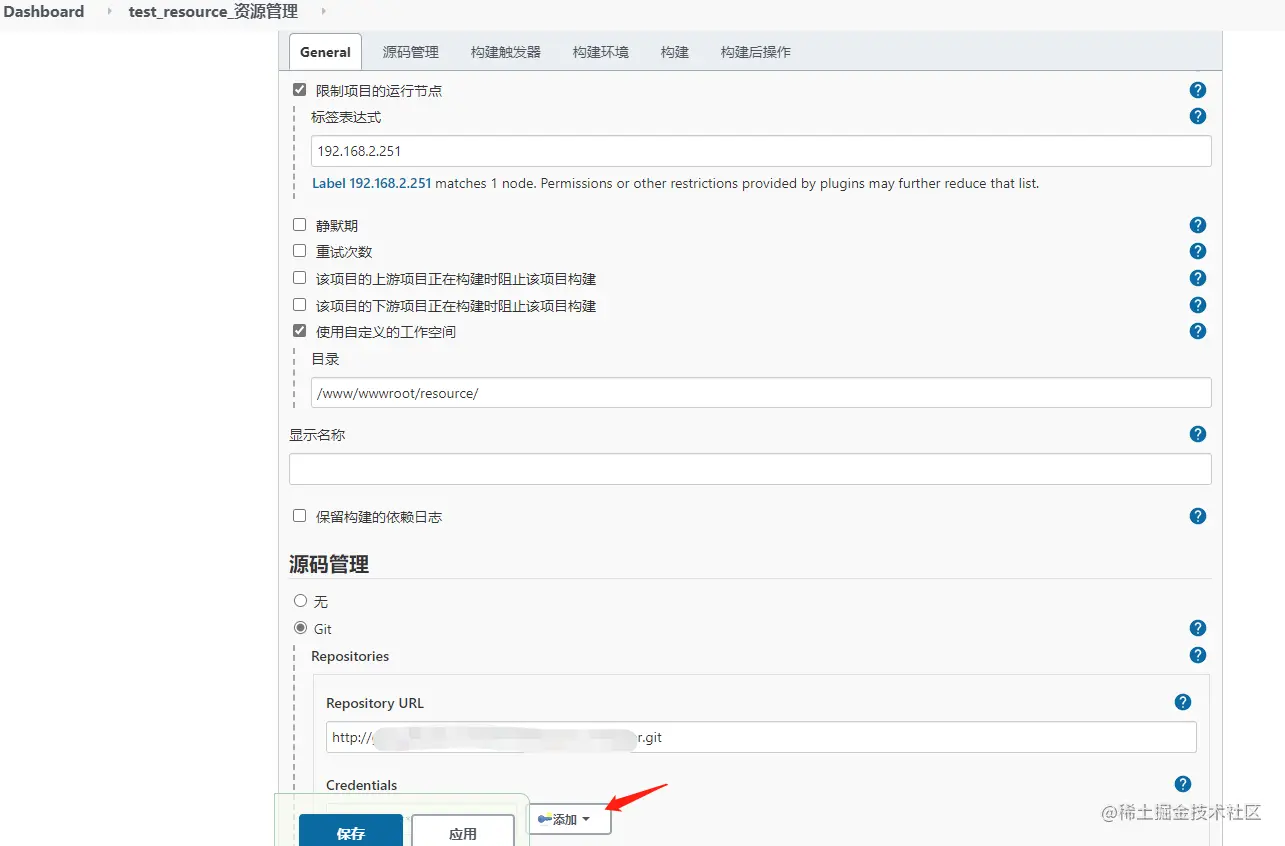The image size is (1285, 846).
Task: Go to the 构建 tab
Action: [x=675, y=52]
